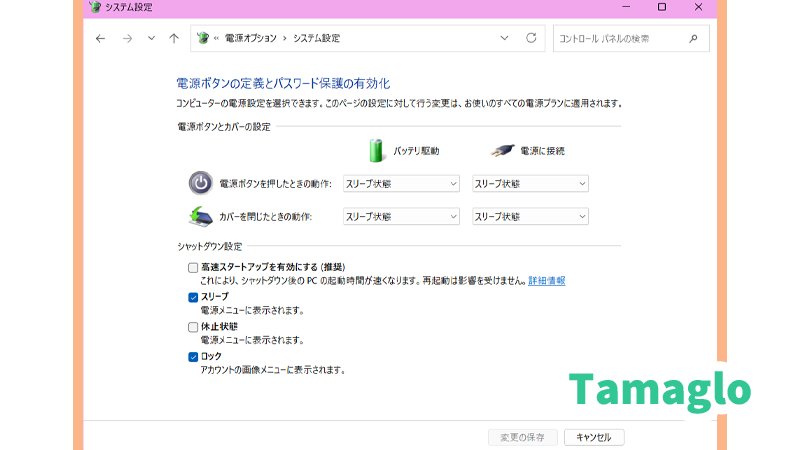Maximize the システム設定 window
800x450 pixels.
662,7
